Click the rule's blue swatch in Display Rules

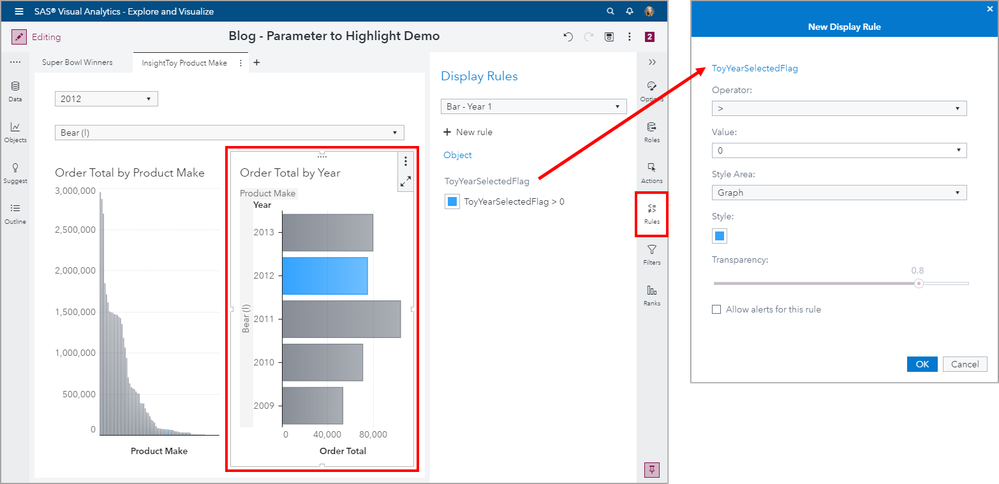click(x=452, y=202)
